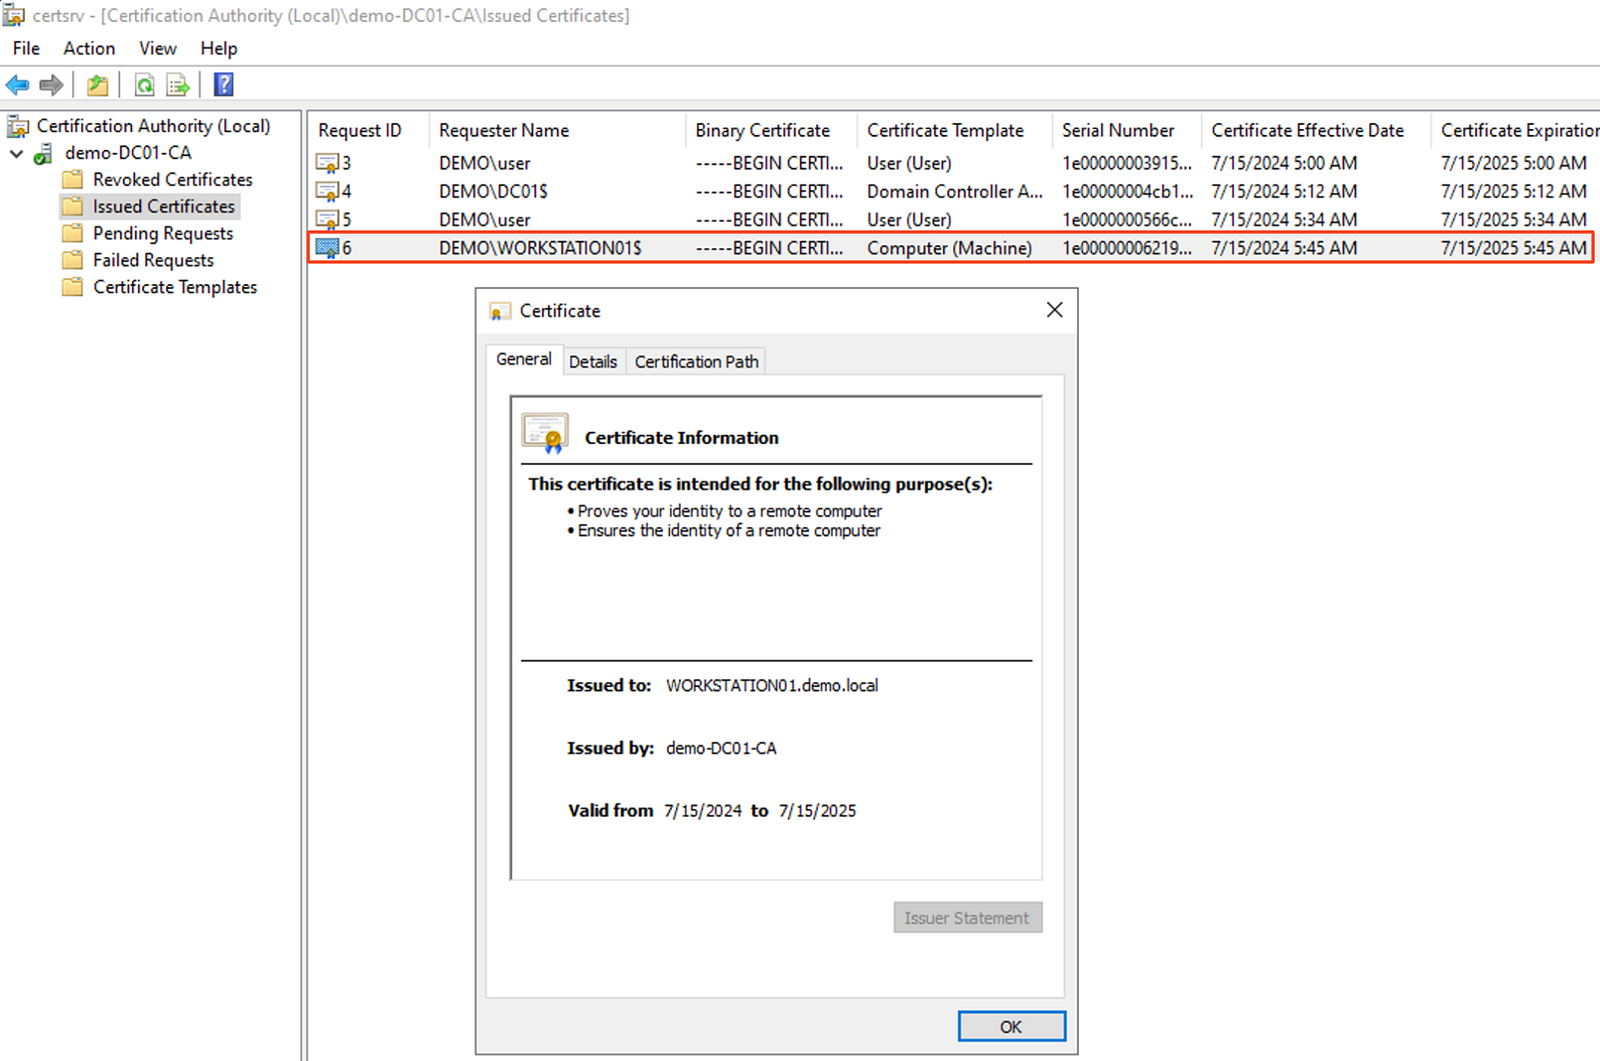Select certificate icon for request ID 3
Screen dimensions: 1600x1061
pyautogui.click(x=327, y=163)
